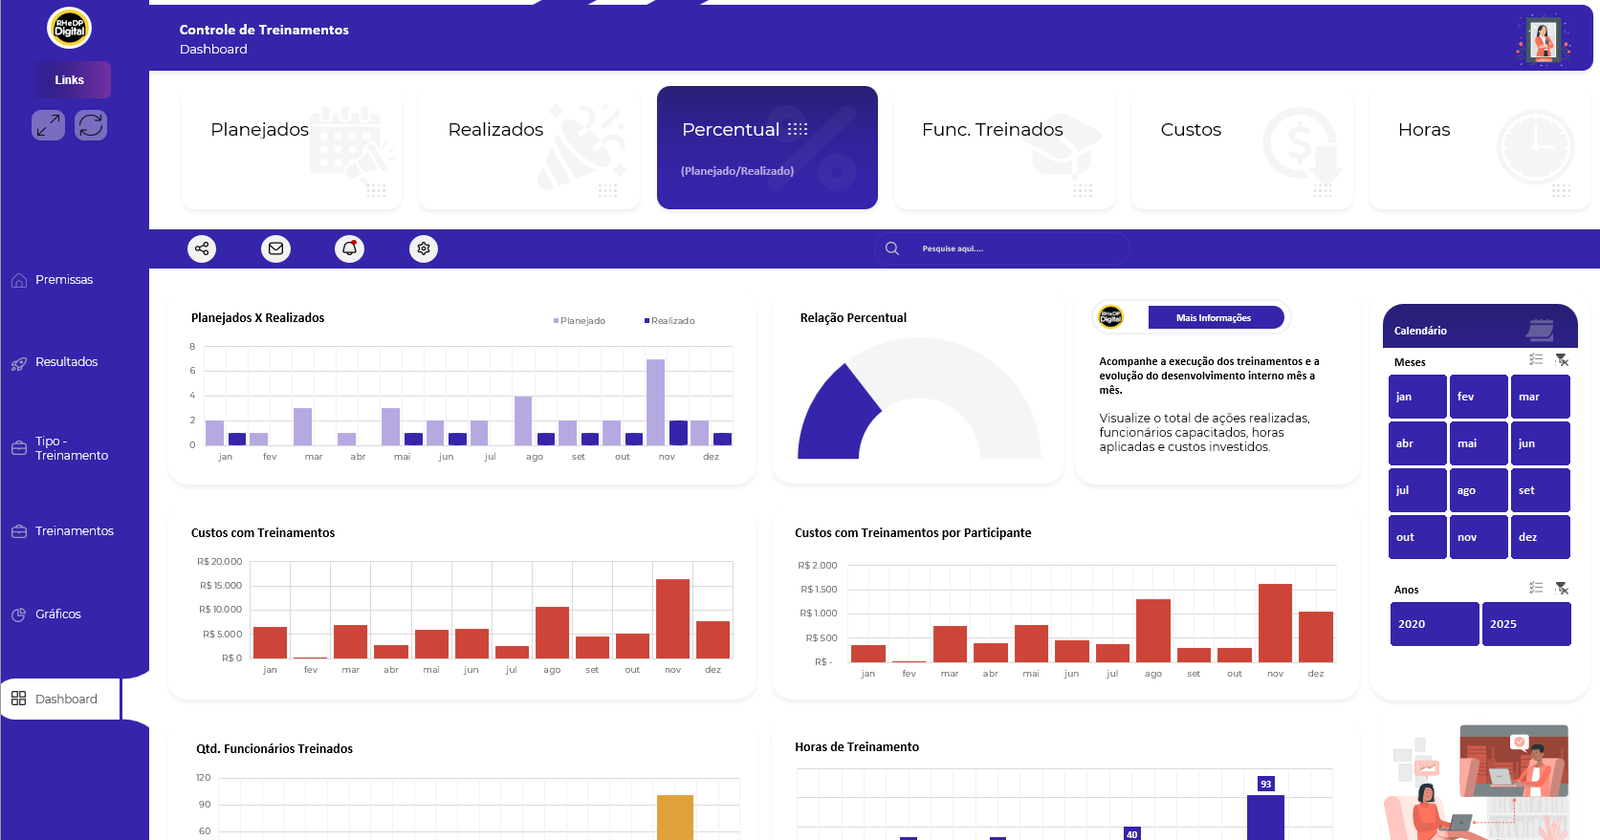
Task: Clear the Meses slicer filter
Action: point(1562,360)
